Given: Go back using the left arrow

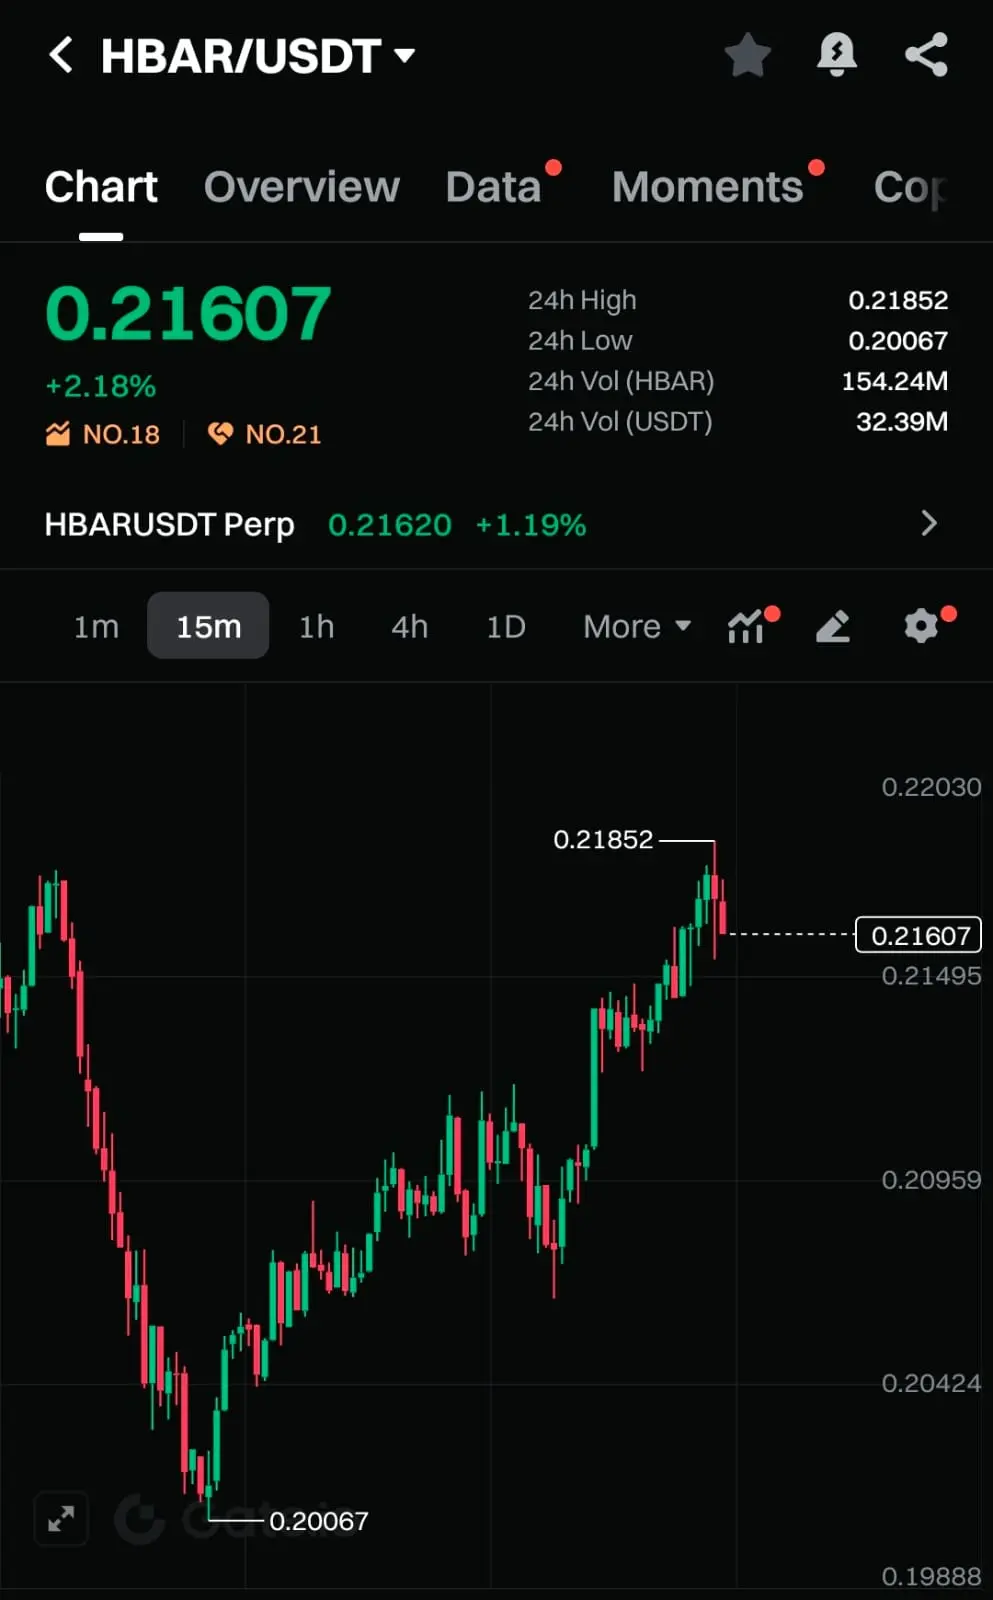Looking at the screenshot, I should 61,55.
